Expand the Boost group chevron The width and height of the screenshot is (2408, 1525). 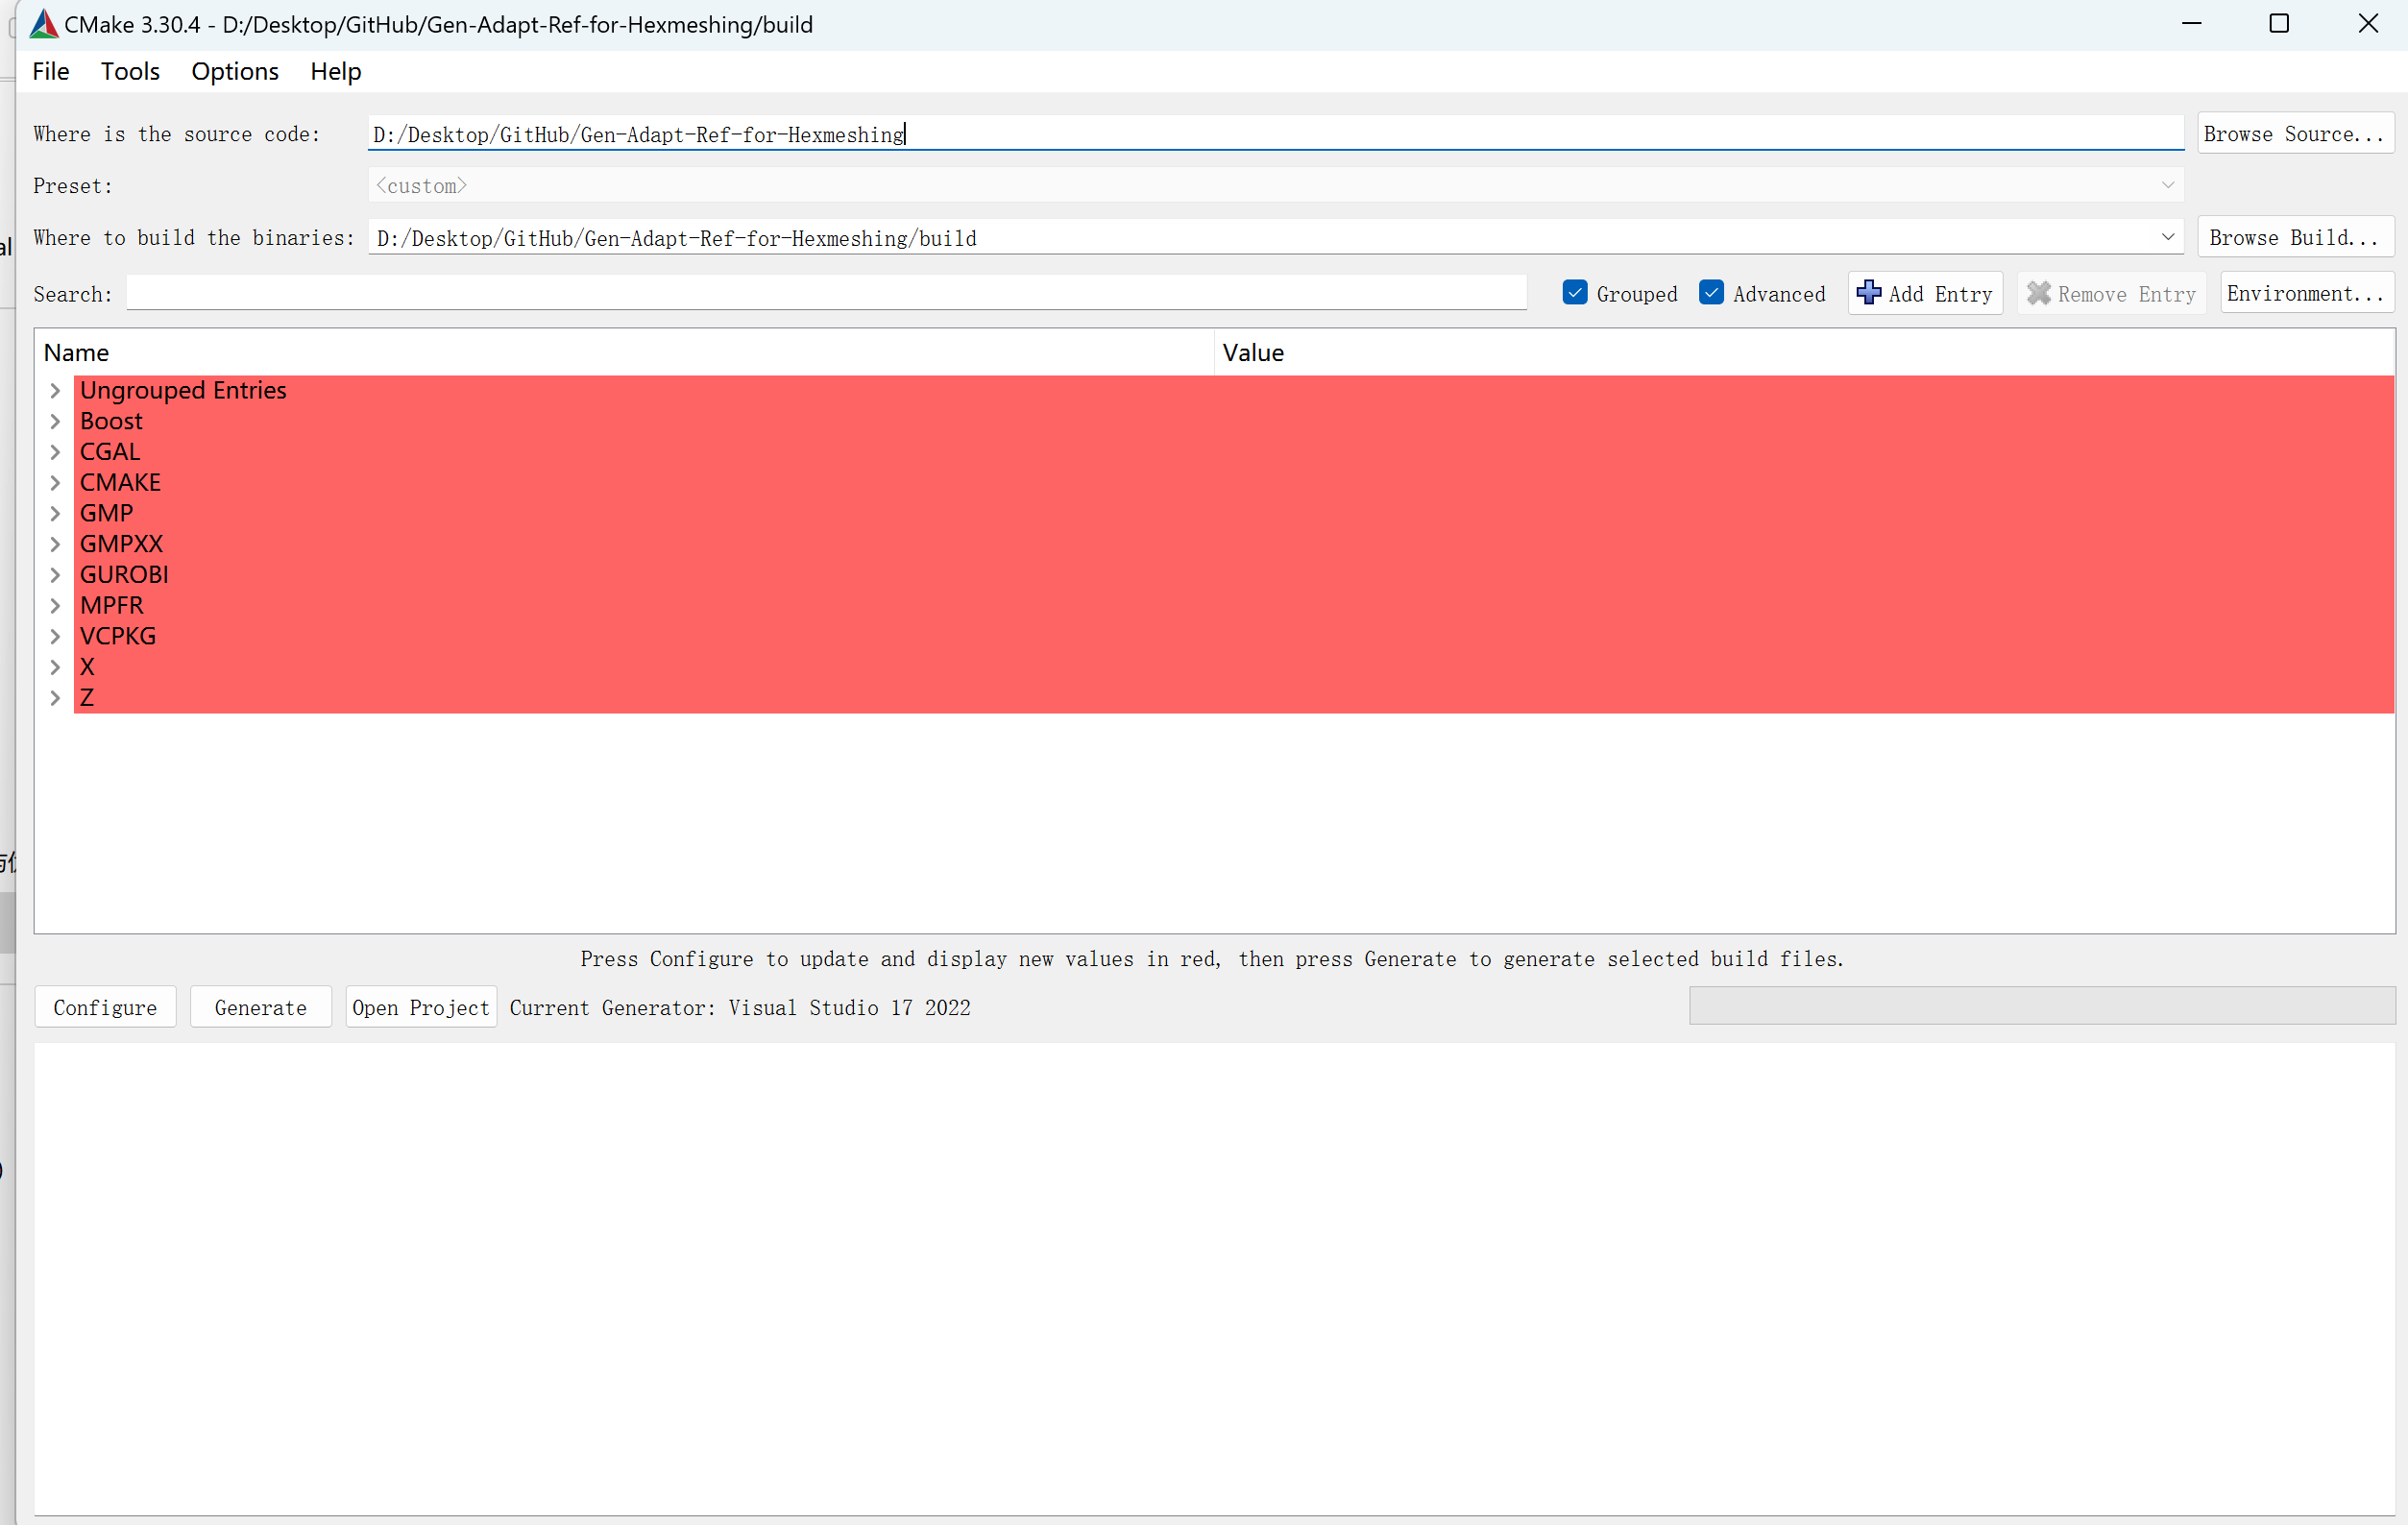click(x=56, y=421)
